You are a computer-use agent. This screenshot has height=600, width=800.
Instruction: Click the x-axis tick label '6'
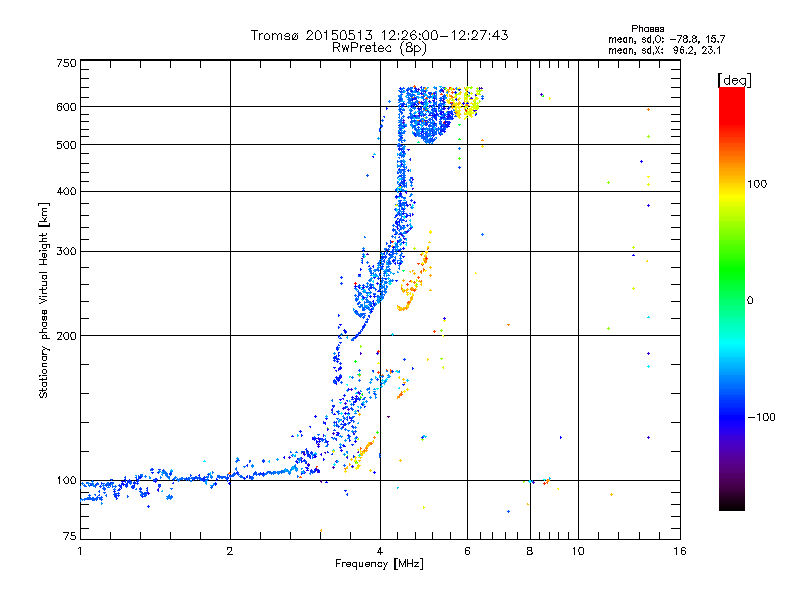pyautogui.click(x=467, y=551)
